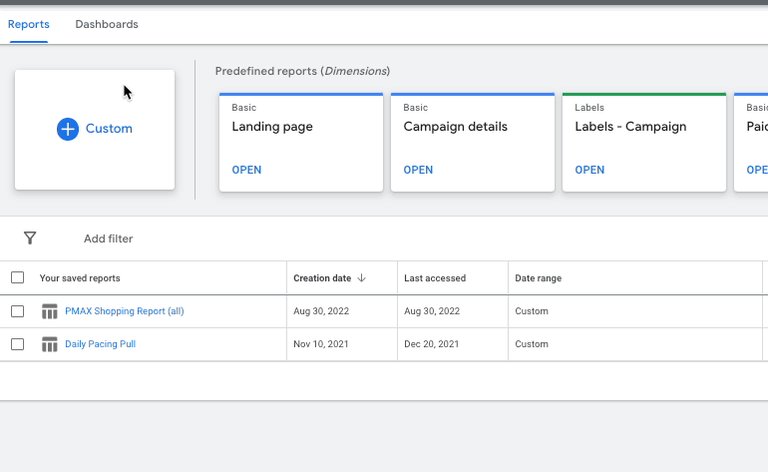Click the Add filter field
The image size is (768, 472).
pyautogui.click(x=108, y=238)
